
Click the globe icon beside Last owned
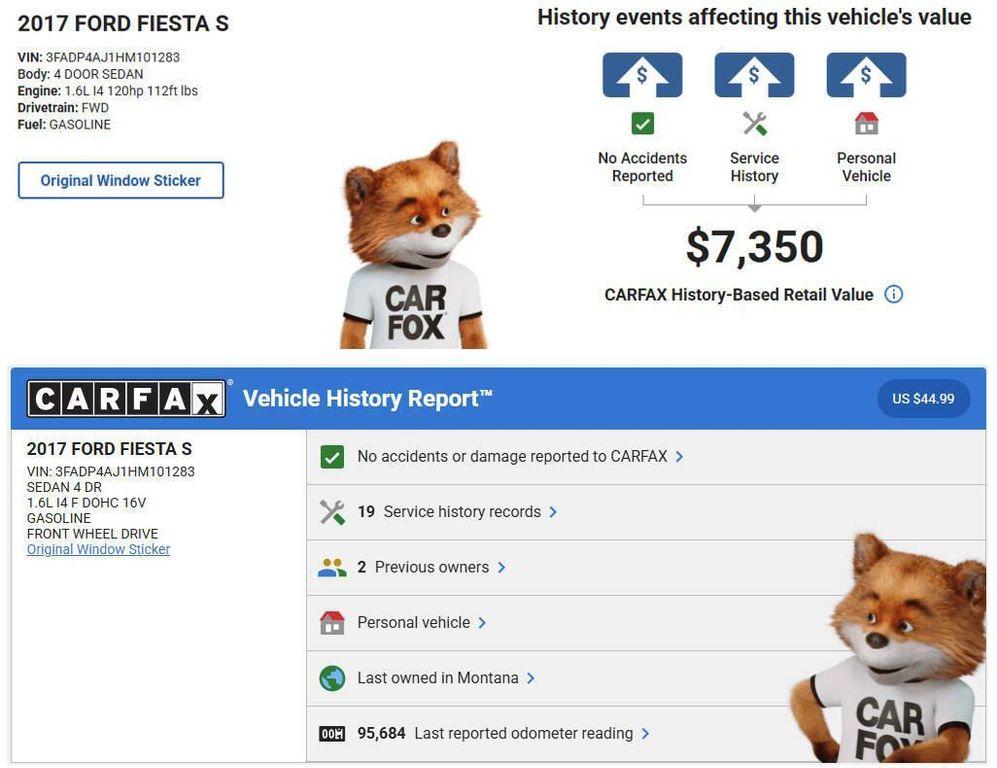[332, 678]
